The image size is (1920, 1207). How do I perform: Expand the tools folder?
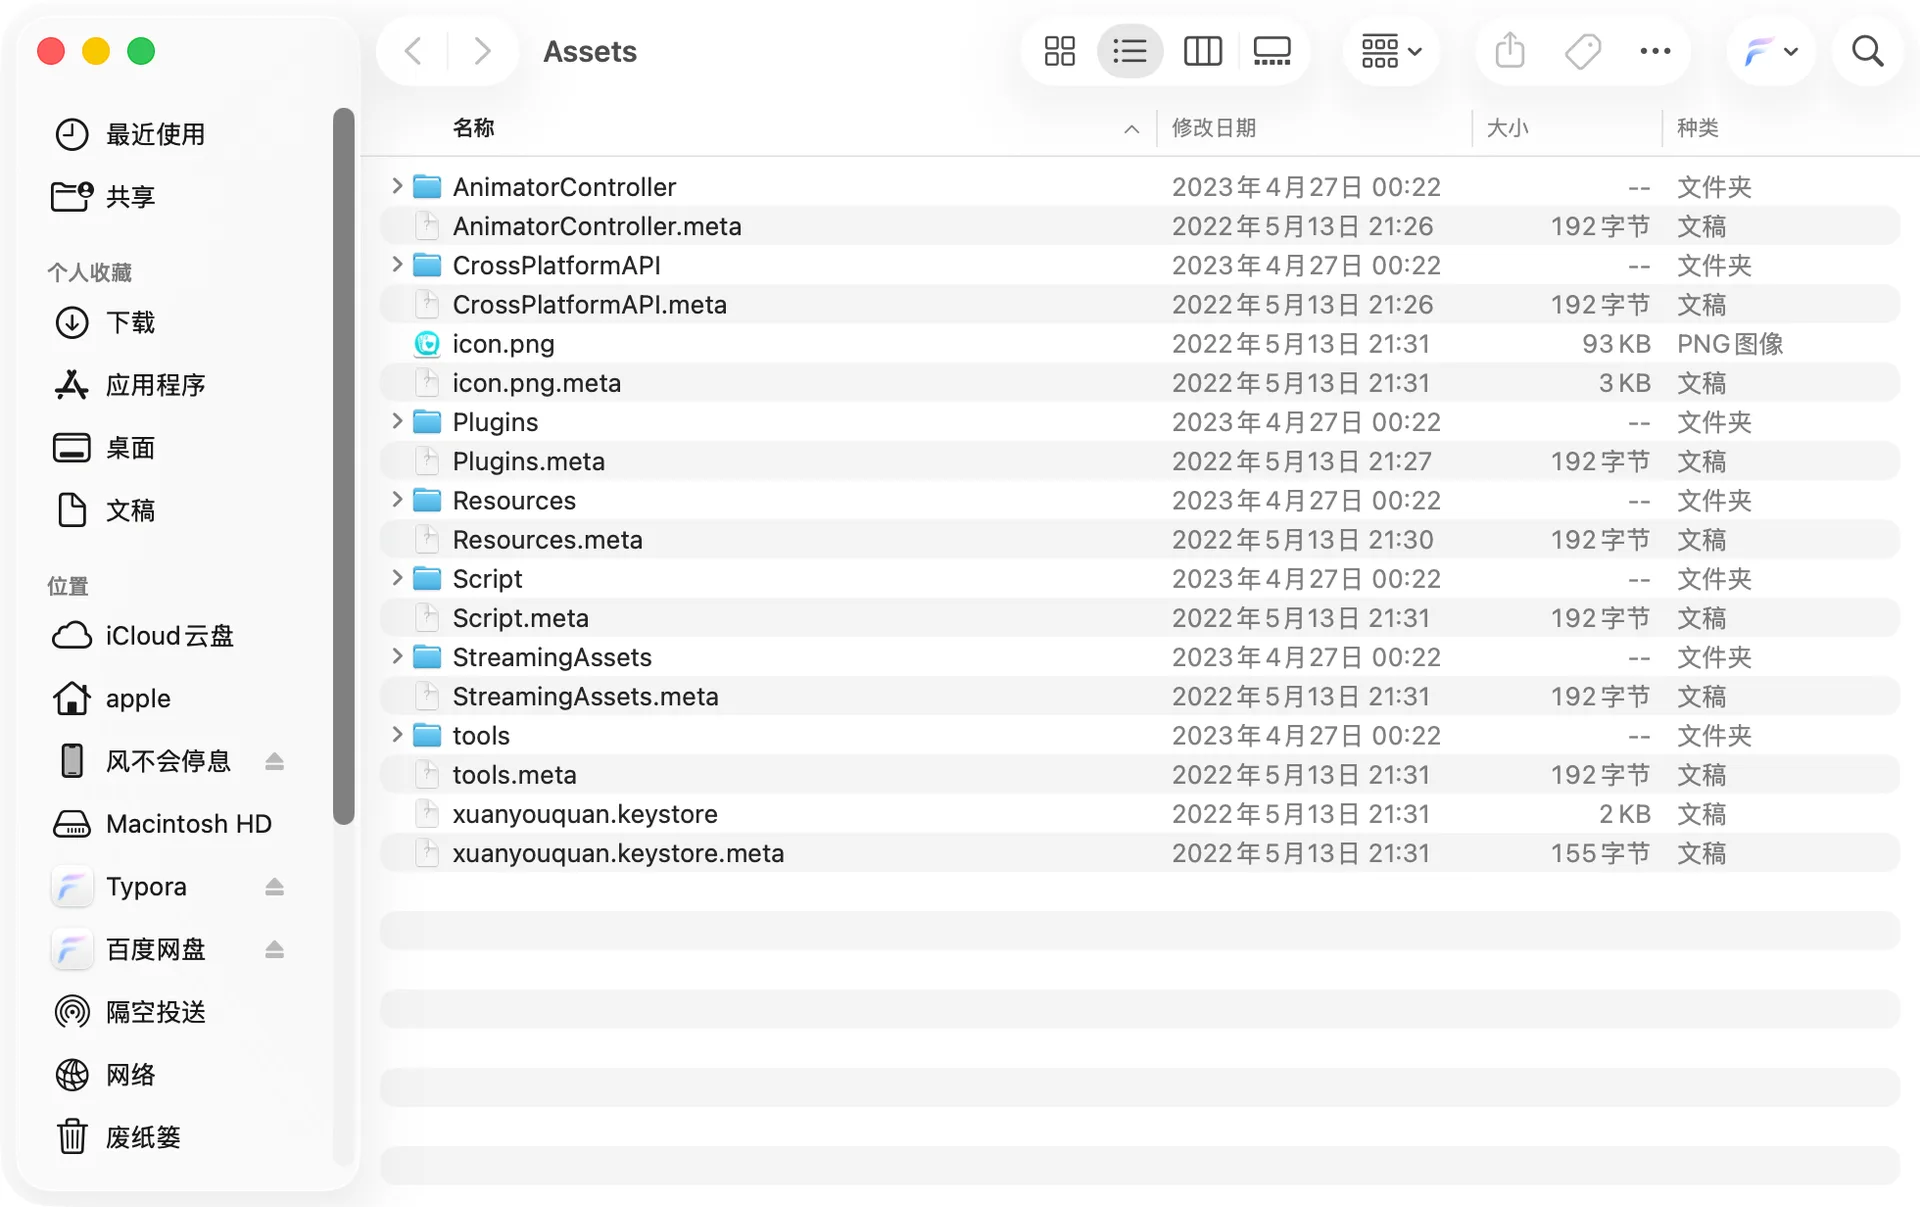pos(397,735)
